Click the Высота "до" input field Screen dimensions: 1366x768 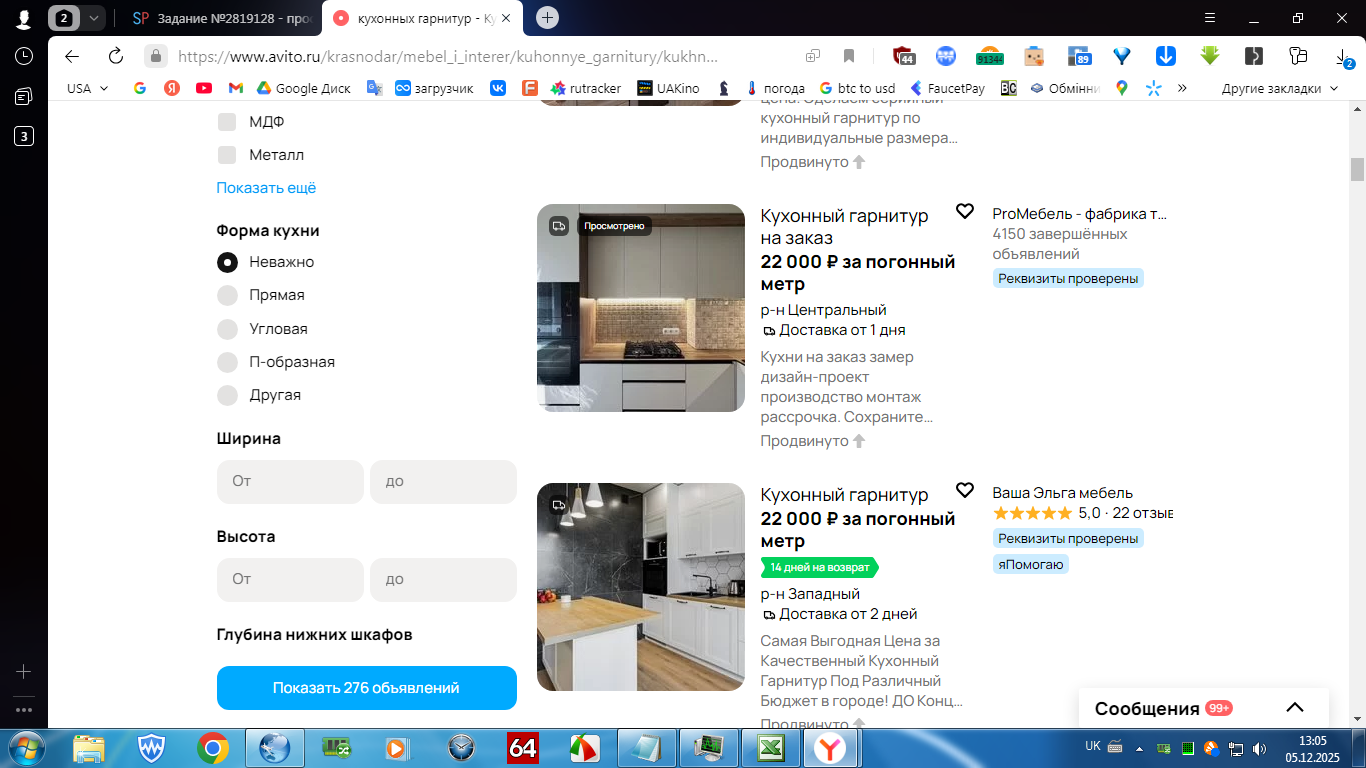click(x=443, y=579)
